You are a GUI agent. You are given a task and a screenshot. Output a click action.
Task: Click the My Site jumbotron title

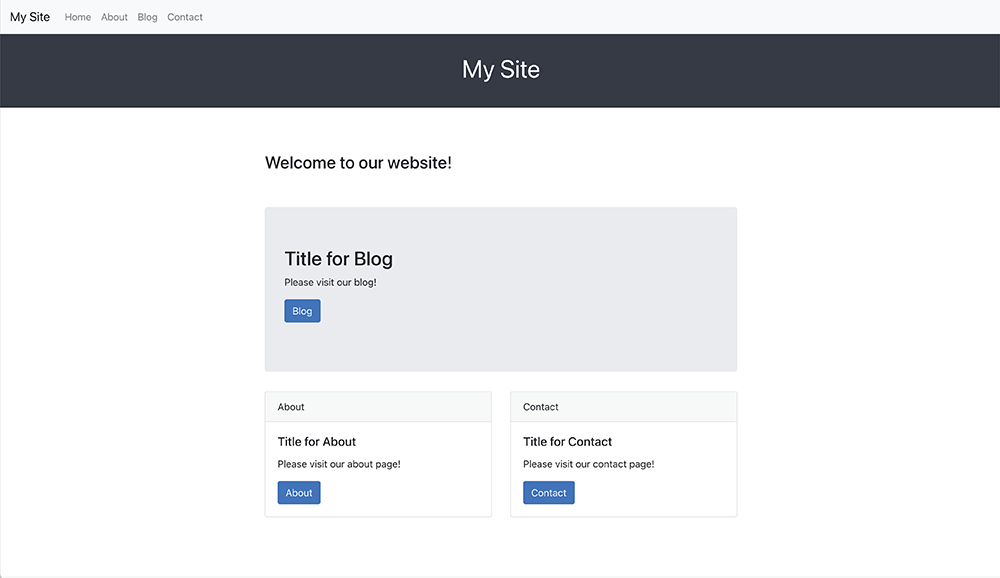500,70
